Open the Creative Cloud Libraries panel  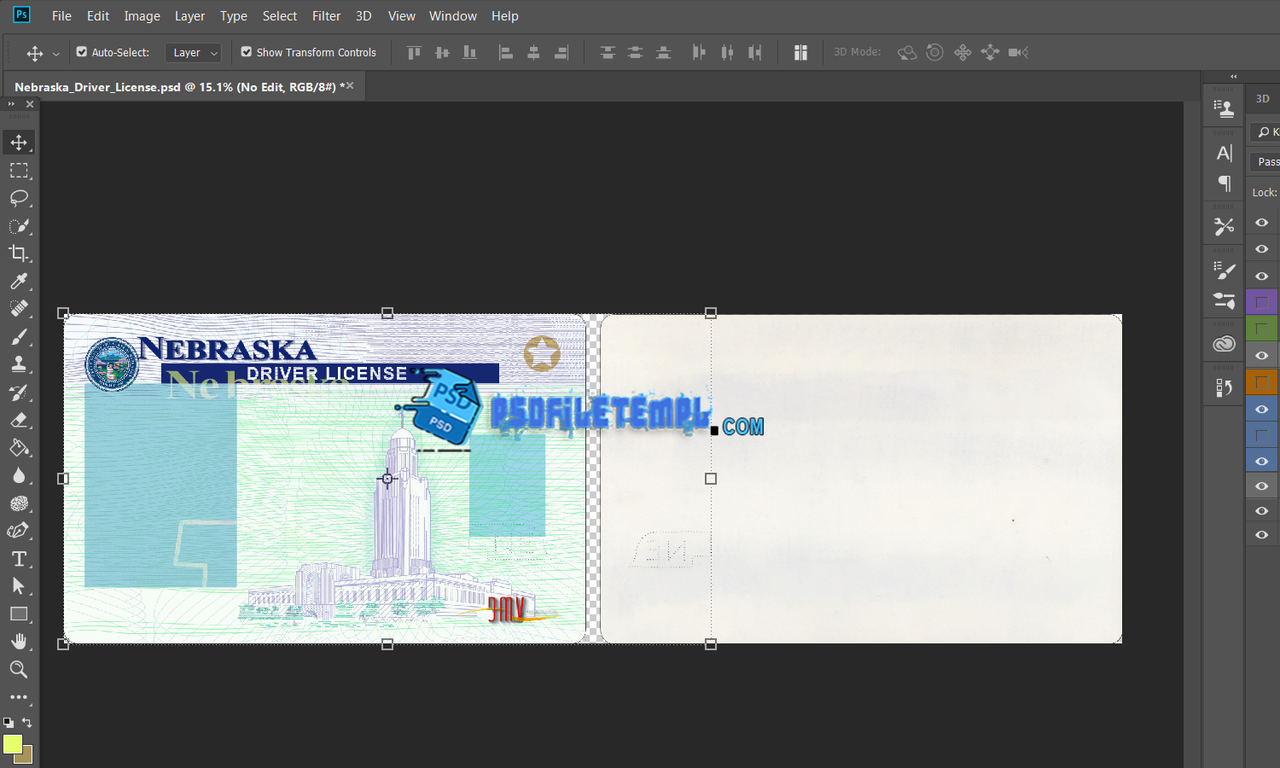(1224, 345)
